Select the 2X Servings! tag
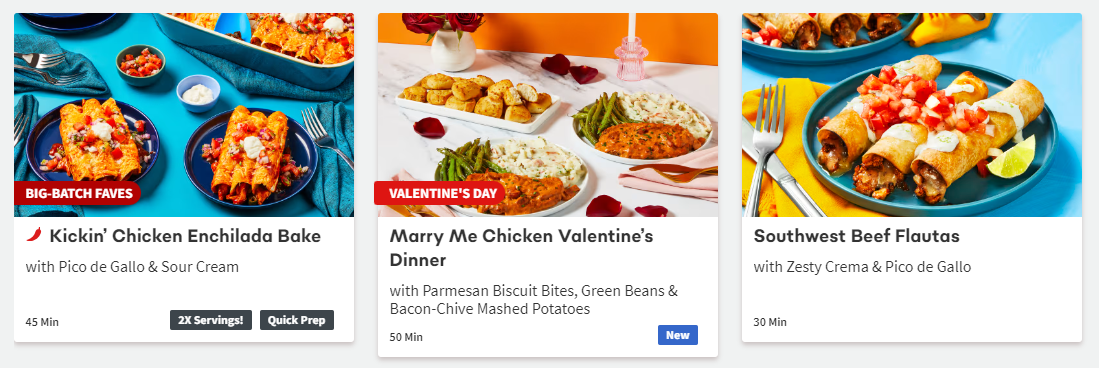Viewport: 1099px width, 368px height. (x=211, y=320)
